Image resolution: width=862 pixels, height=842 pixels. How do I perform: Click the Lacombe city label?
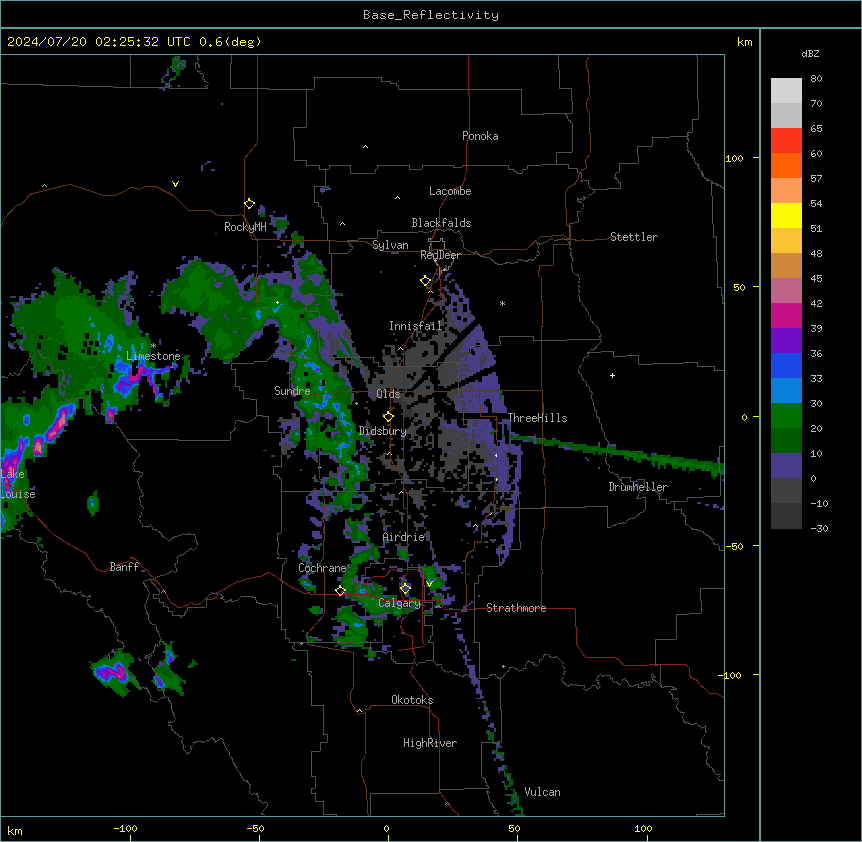(450, 191)
